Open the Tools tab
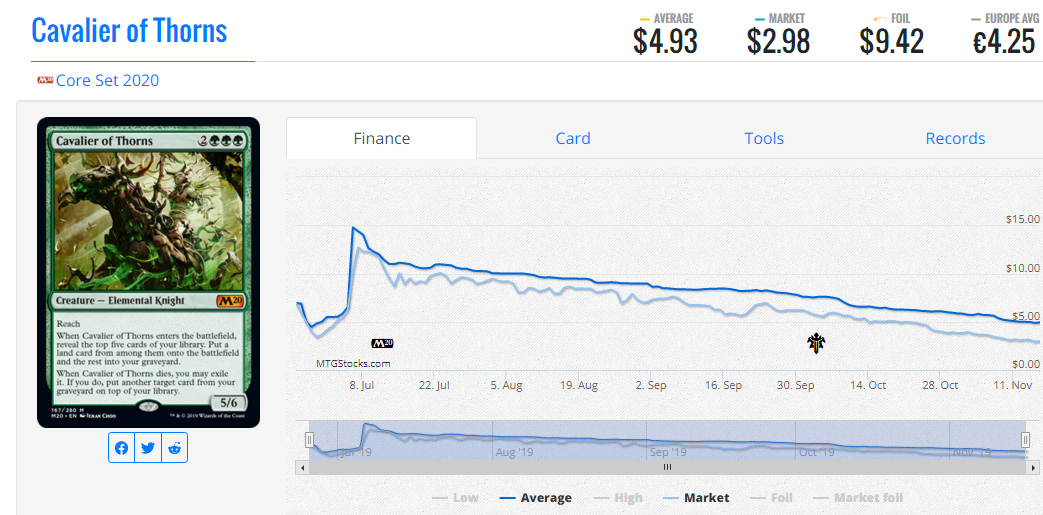1043x515 pixels. point(764,138)
